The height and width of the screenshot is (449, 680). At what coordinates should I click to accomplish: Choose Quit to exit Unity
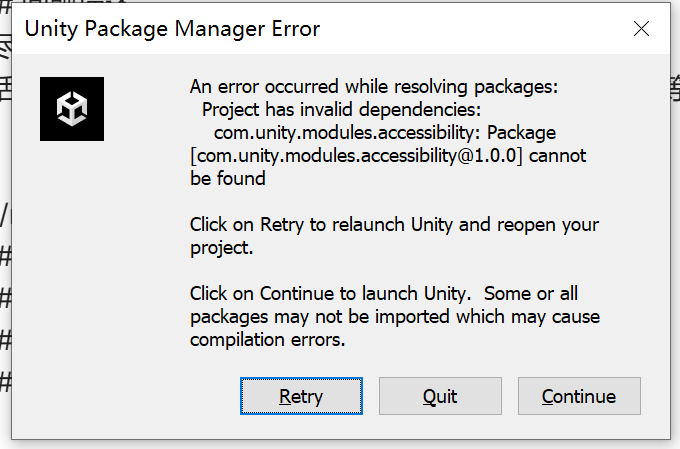coord(440,396)
